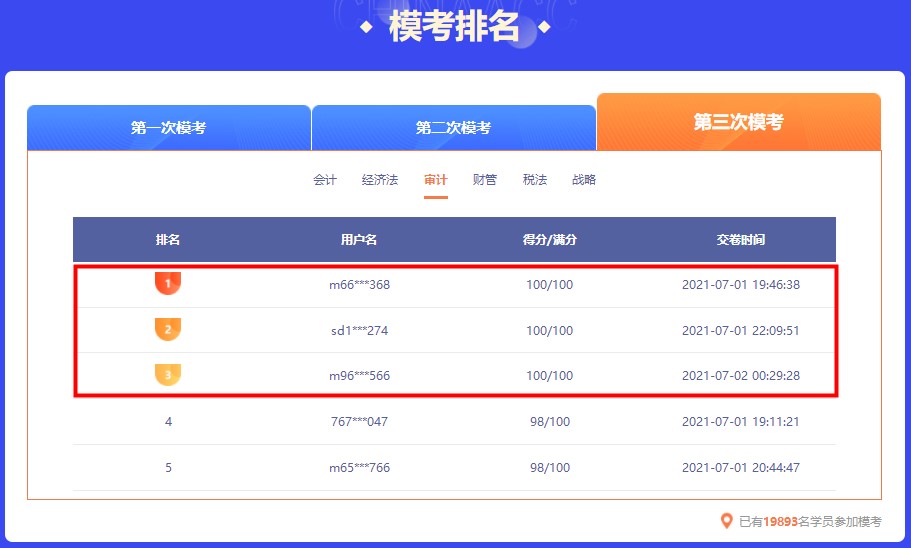
Task: Select username 767***047
Action: (x=360, y=422)
